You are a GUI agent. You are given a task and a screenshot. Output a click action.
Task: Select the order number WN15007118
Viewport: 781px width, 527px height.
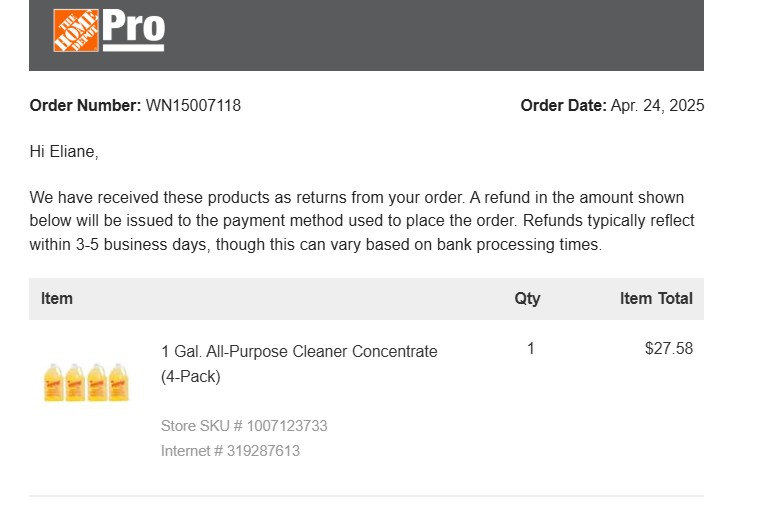[193, 106]
